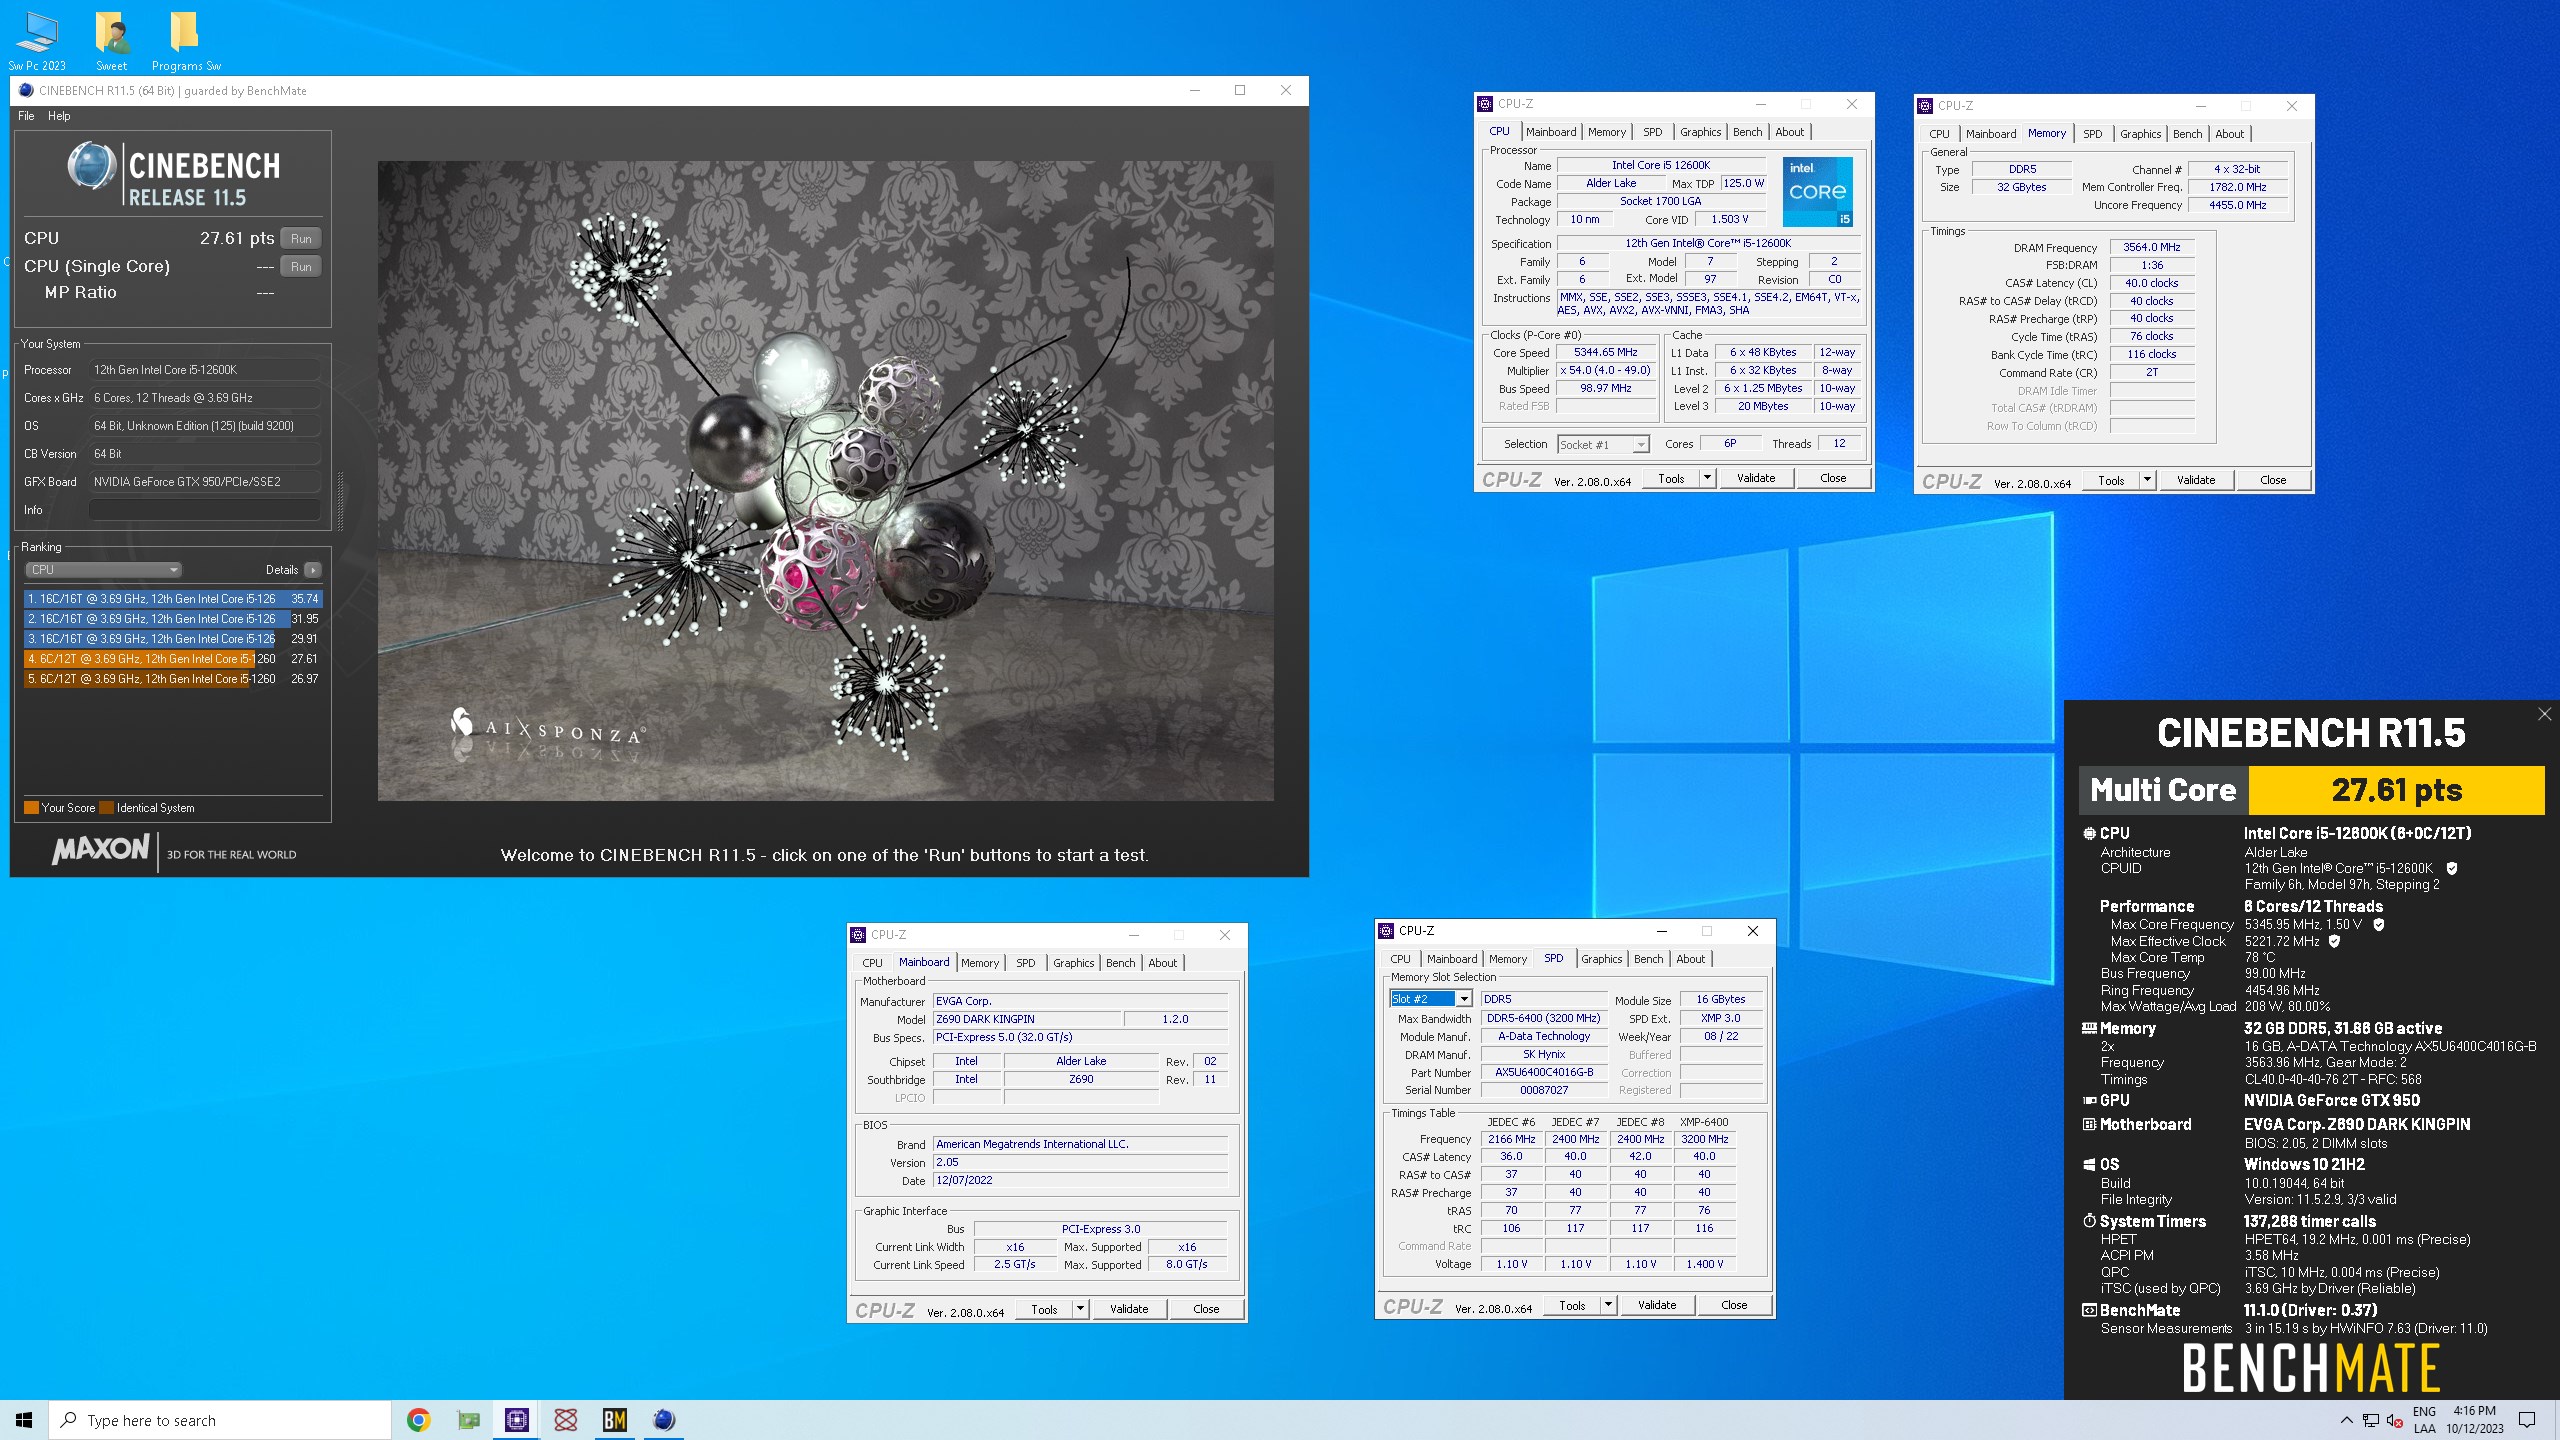Click the CPU-Z Memory window title icon
2560x1440 pixels.
(1925, 106)
